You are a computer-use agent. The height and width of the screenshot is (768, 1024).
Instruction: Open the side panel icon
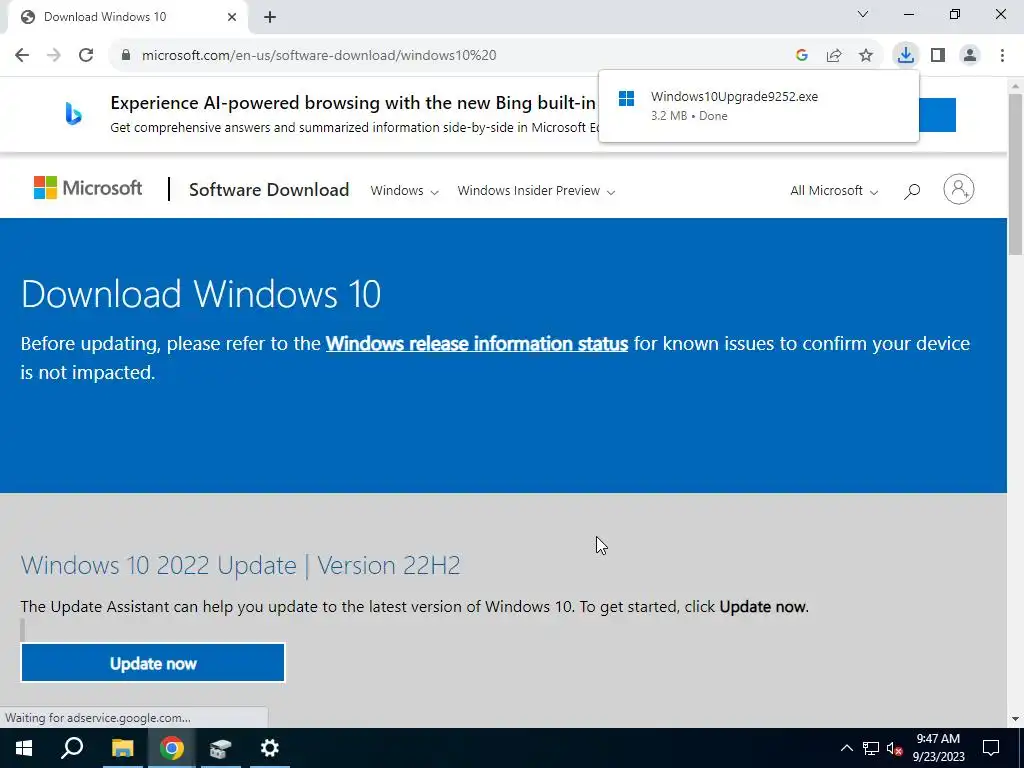pos(938,56)
